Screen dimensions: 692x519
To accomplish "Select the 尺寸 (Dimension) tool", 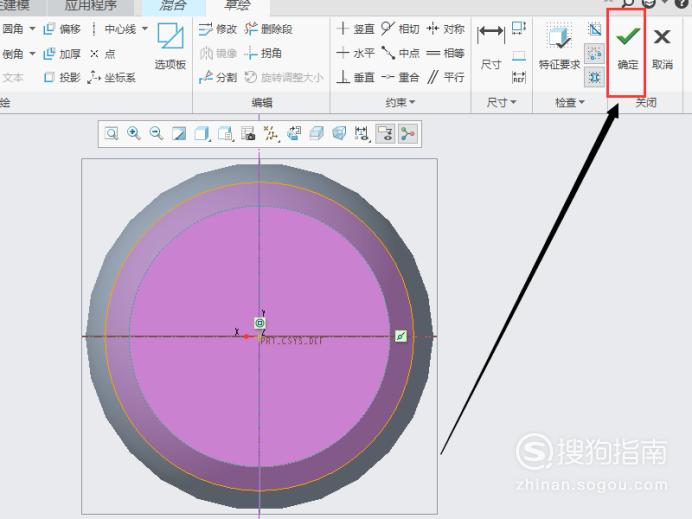I will coord(491,47).
